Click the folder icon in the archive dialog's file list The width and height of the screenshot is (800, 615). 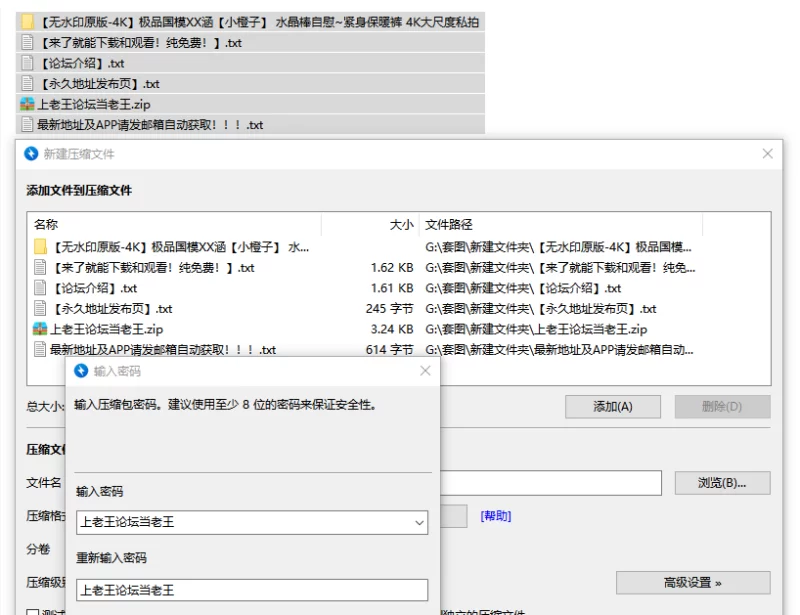(40, 247)
